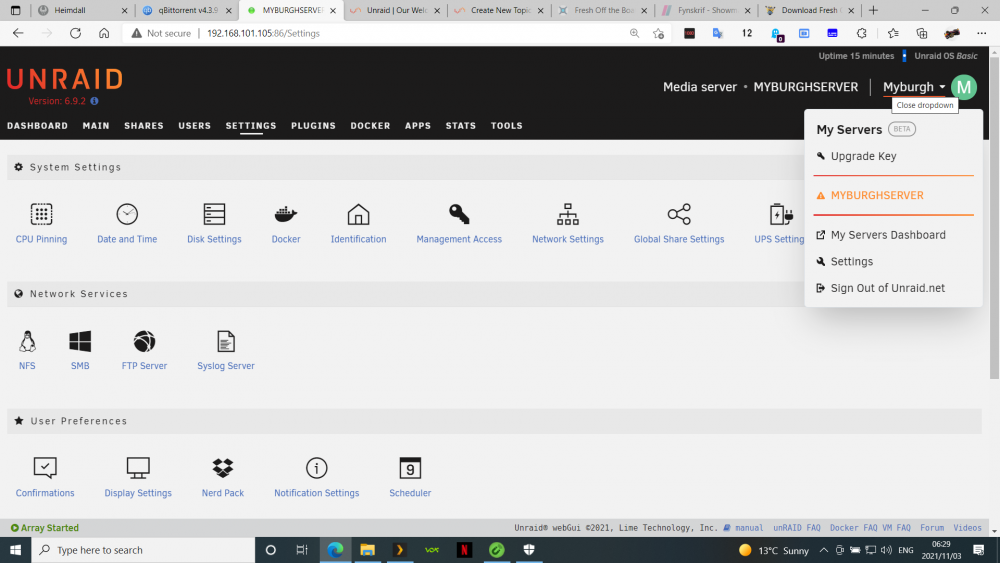Go to the Dashboard tab
The image size is (1000, 563).
click(38, 126)
